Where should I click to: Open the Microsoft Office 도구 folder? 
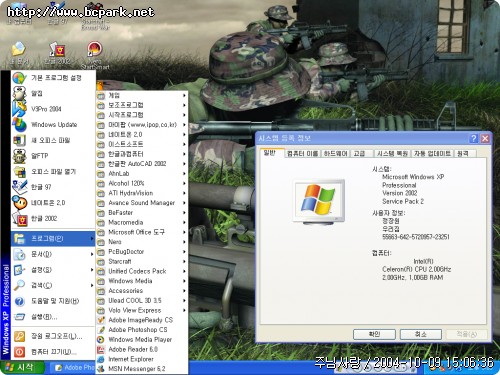(142, 232)
